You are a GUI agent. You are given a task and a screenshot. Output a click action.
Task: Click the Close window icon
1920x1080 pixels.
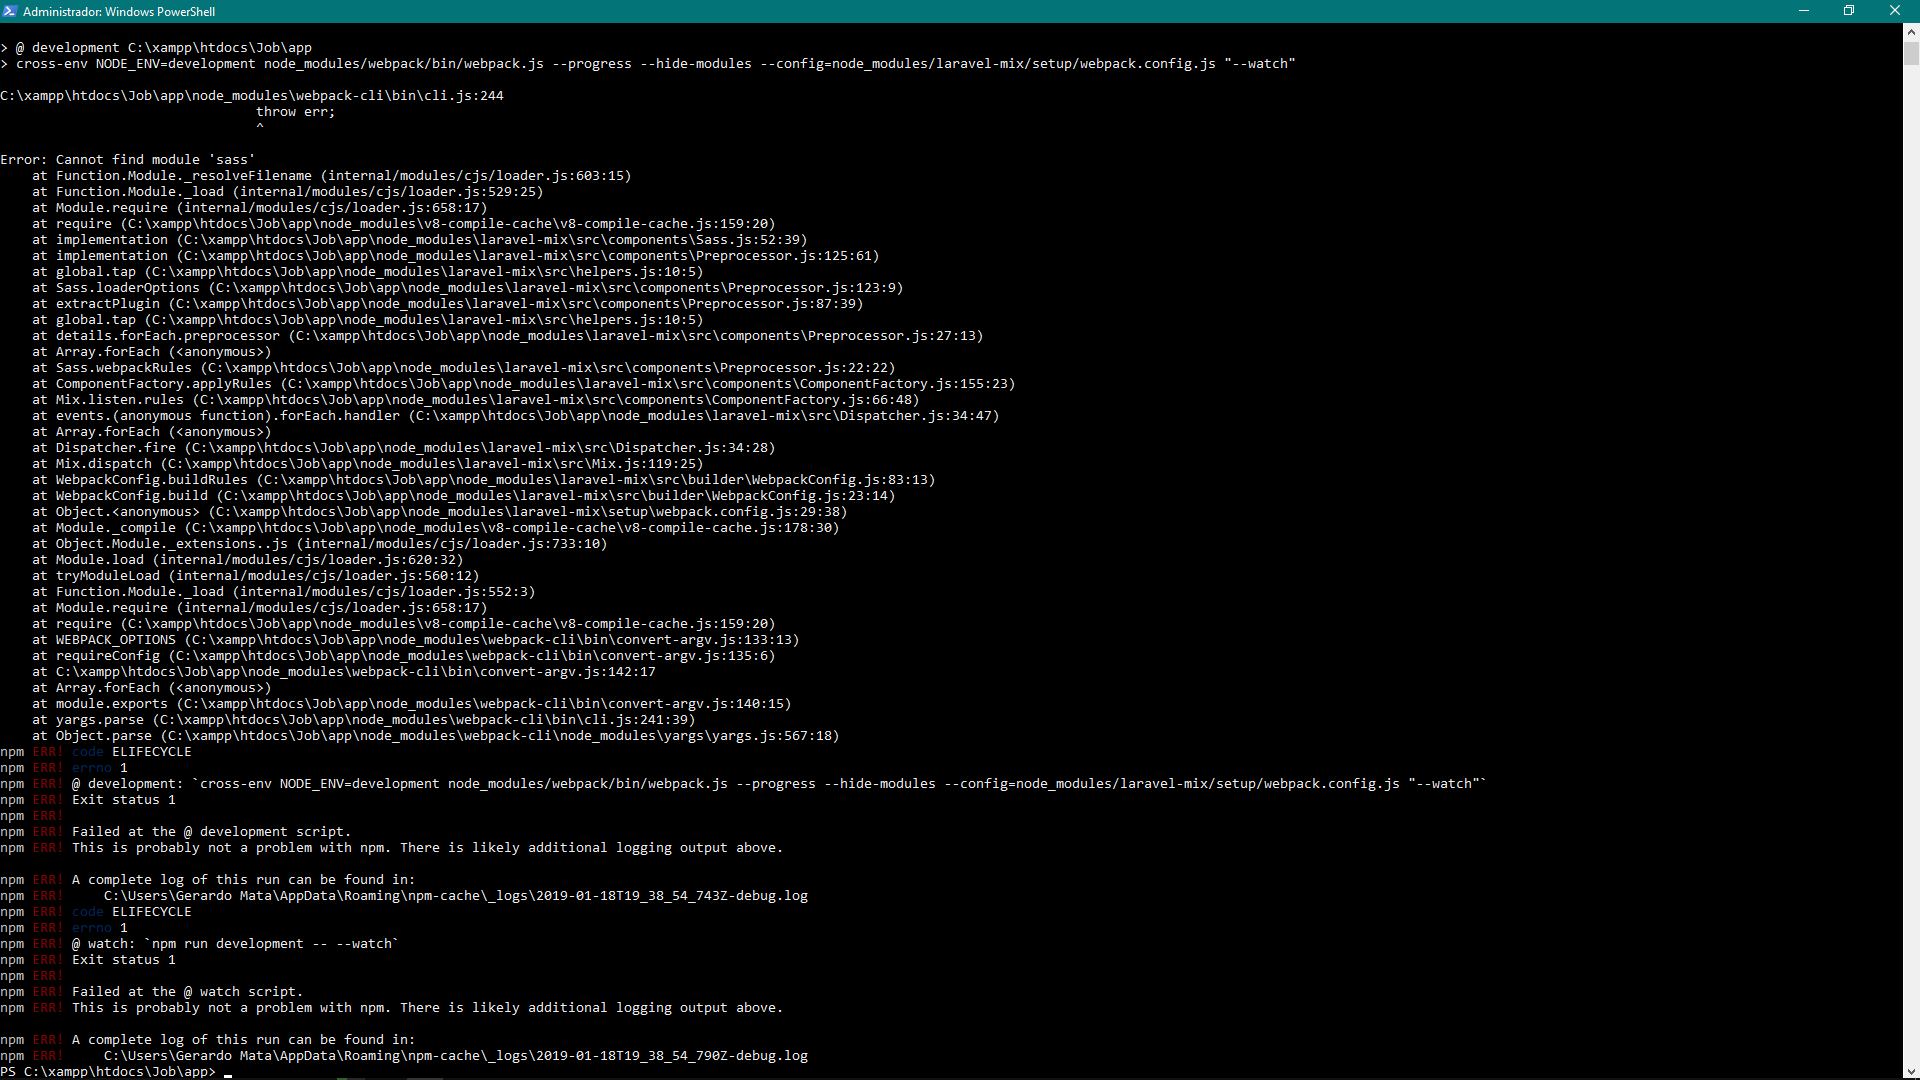coord(1895,11)
